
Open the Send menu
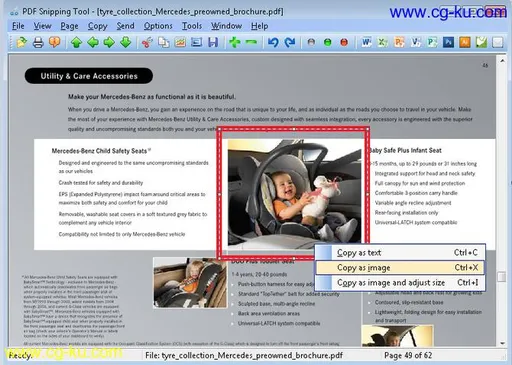(125, 26)
